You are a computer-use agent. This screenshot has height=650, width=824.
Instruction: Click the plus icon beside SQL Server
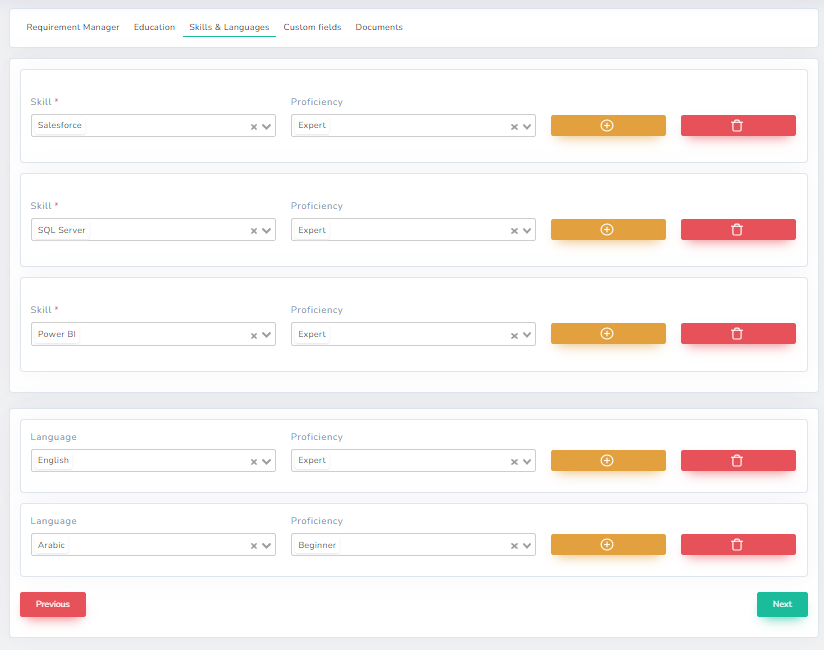[x=607, y=229]
